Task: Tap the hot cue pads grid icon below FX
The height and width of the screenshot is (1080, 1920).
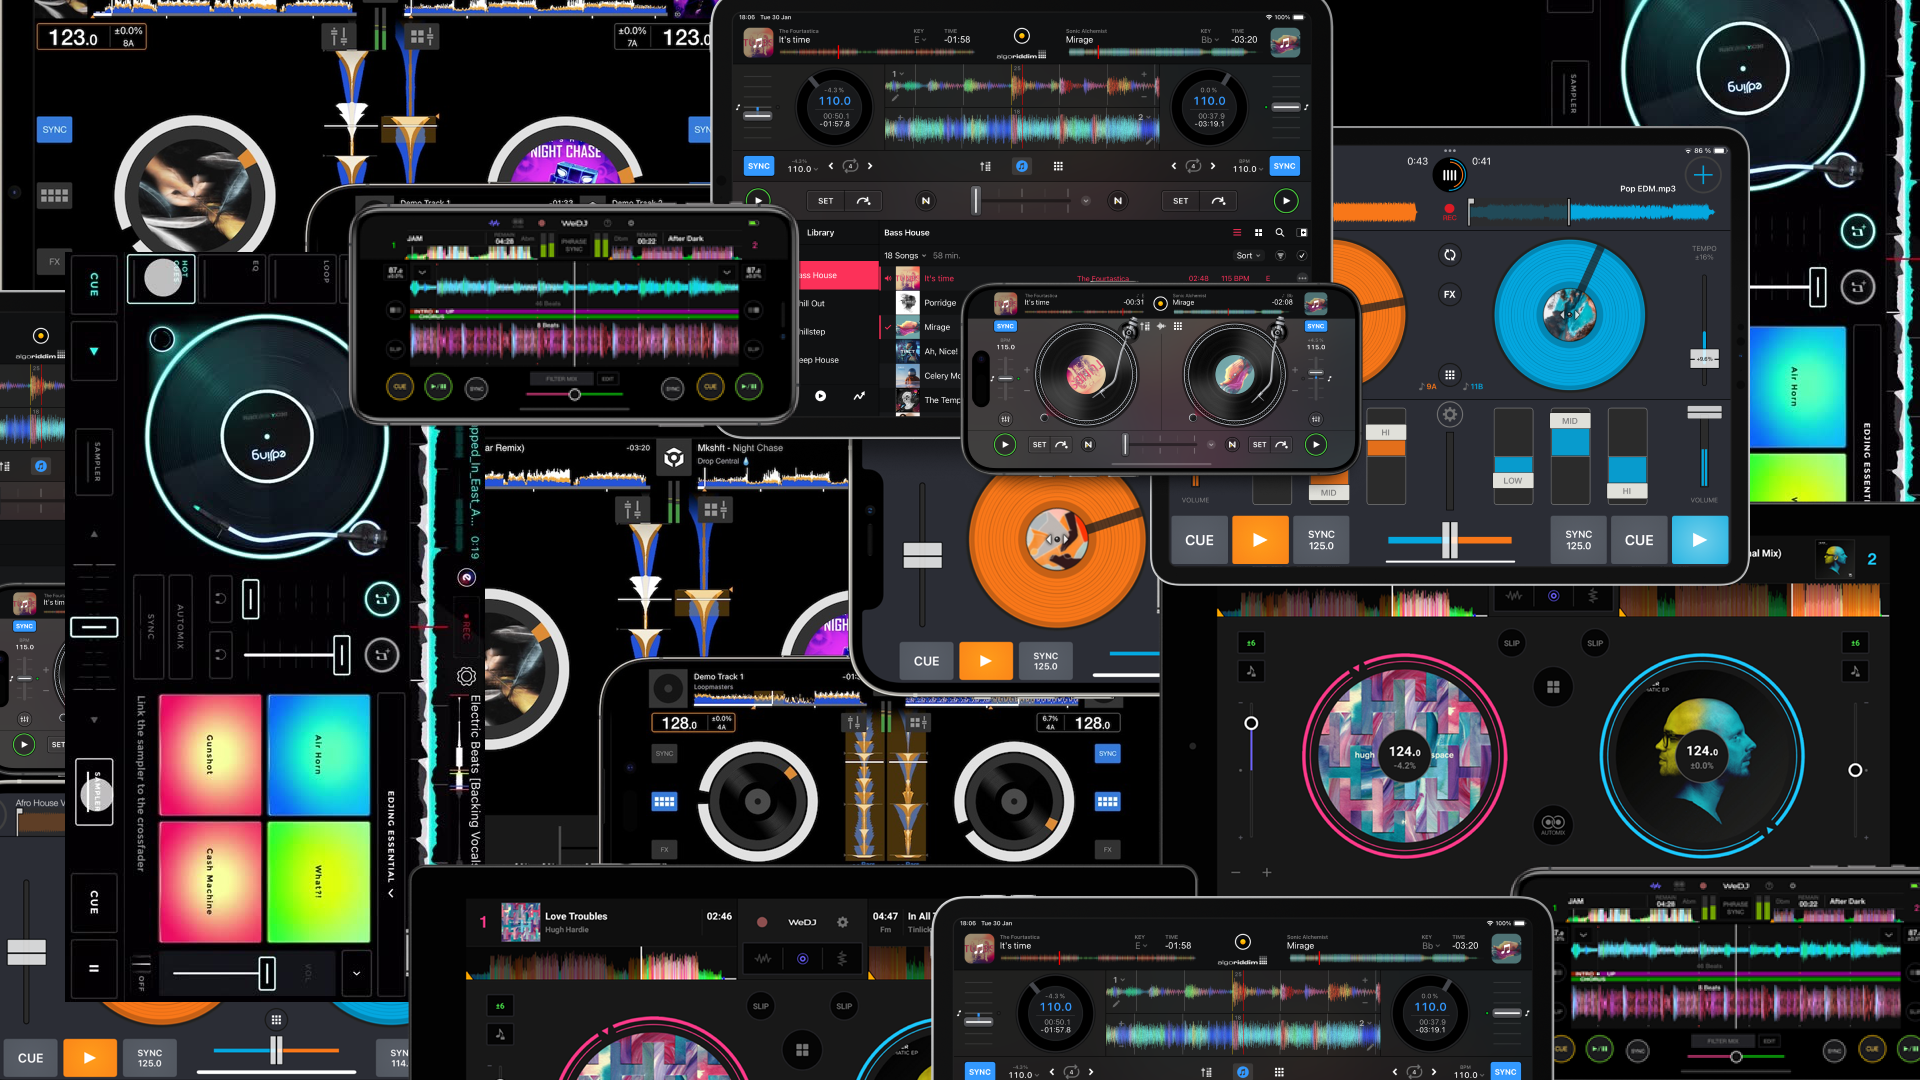Action: 1450,376
